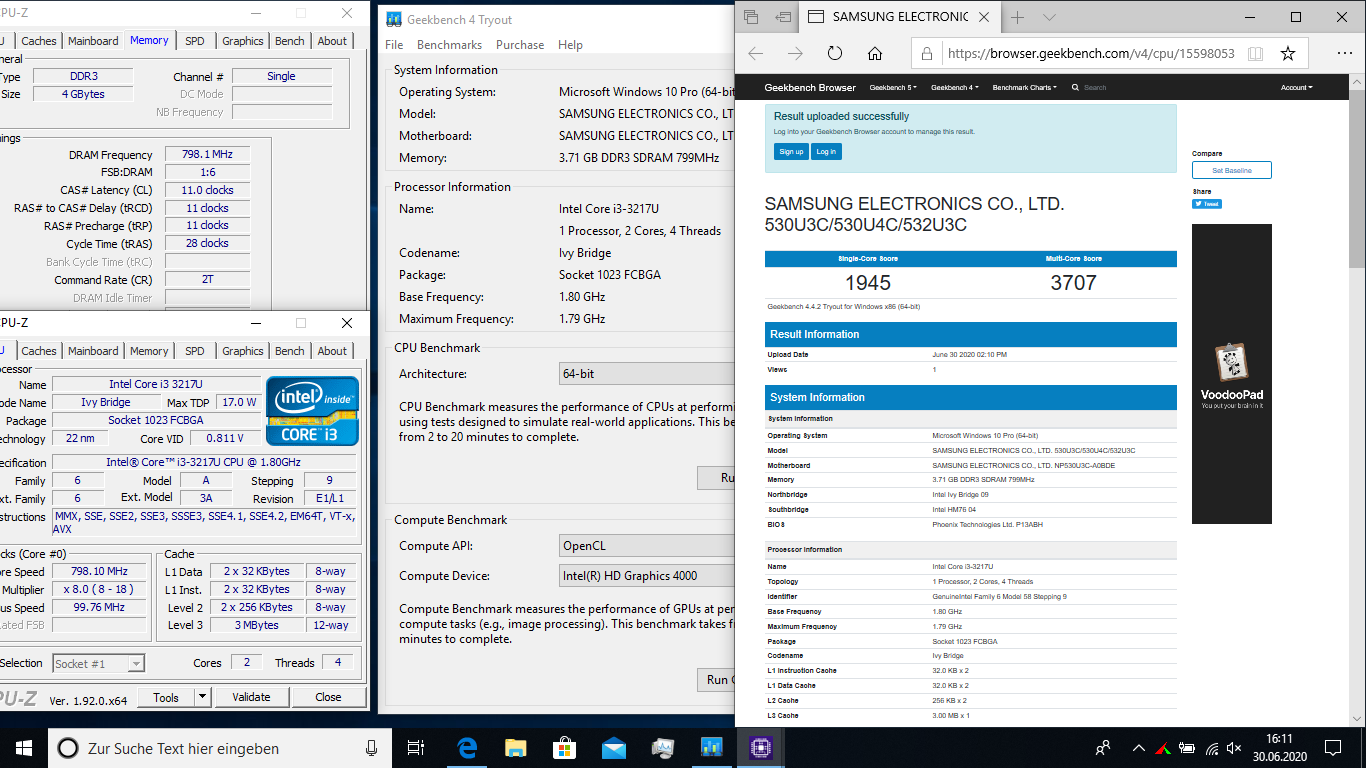Go back in the Edge browser
1366x768 pixels.
point(756,53)
